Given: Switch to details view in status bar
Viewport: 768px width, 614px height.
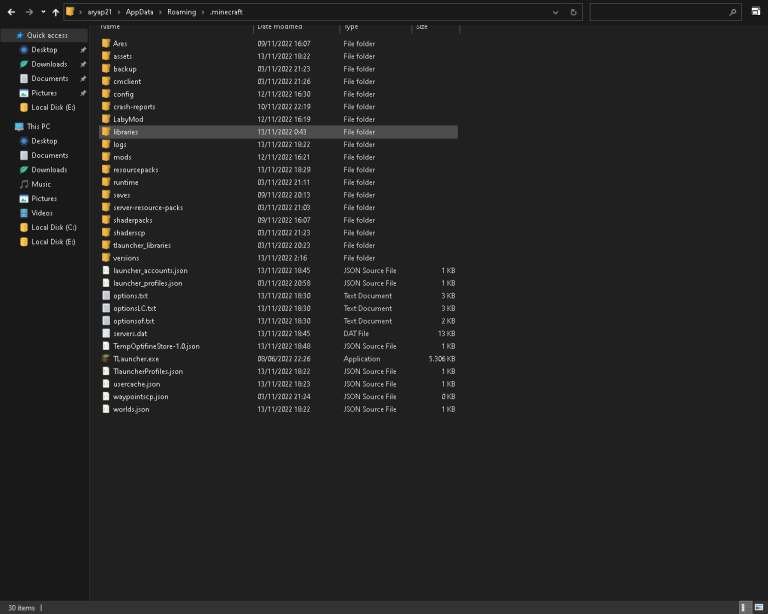Looking at the screenshot, I should [x=744, y=608].
